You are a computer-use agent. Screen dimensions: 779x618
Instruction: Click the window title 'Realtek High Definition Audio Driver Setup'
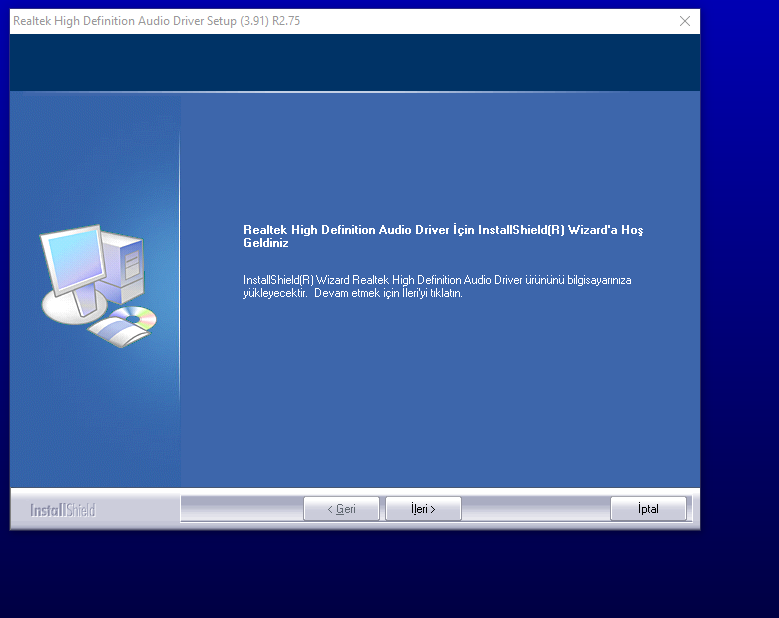point(125,21)
